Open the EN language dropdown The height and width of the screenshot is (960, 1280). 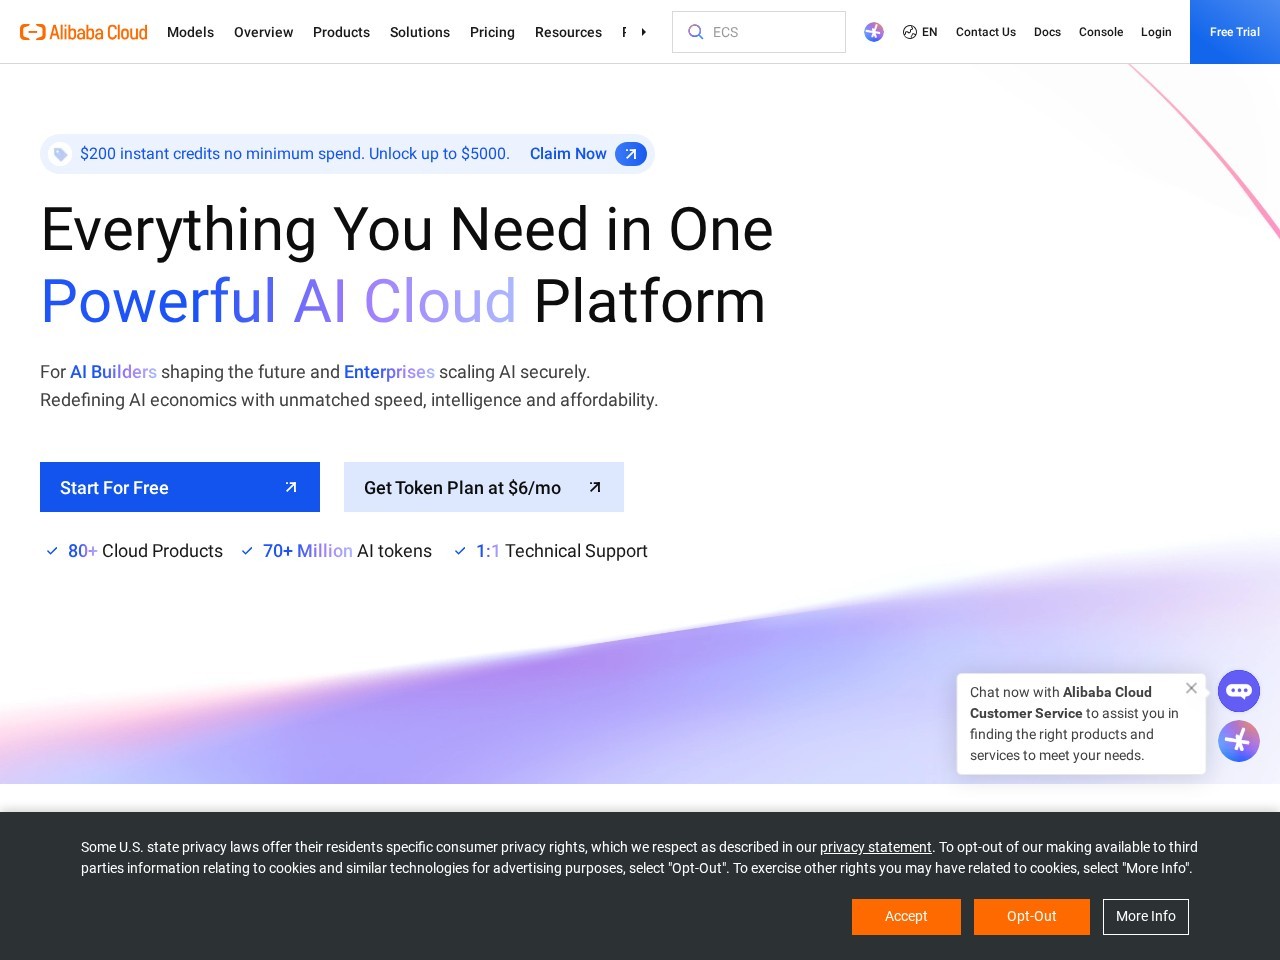coord(920,32)
